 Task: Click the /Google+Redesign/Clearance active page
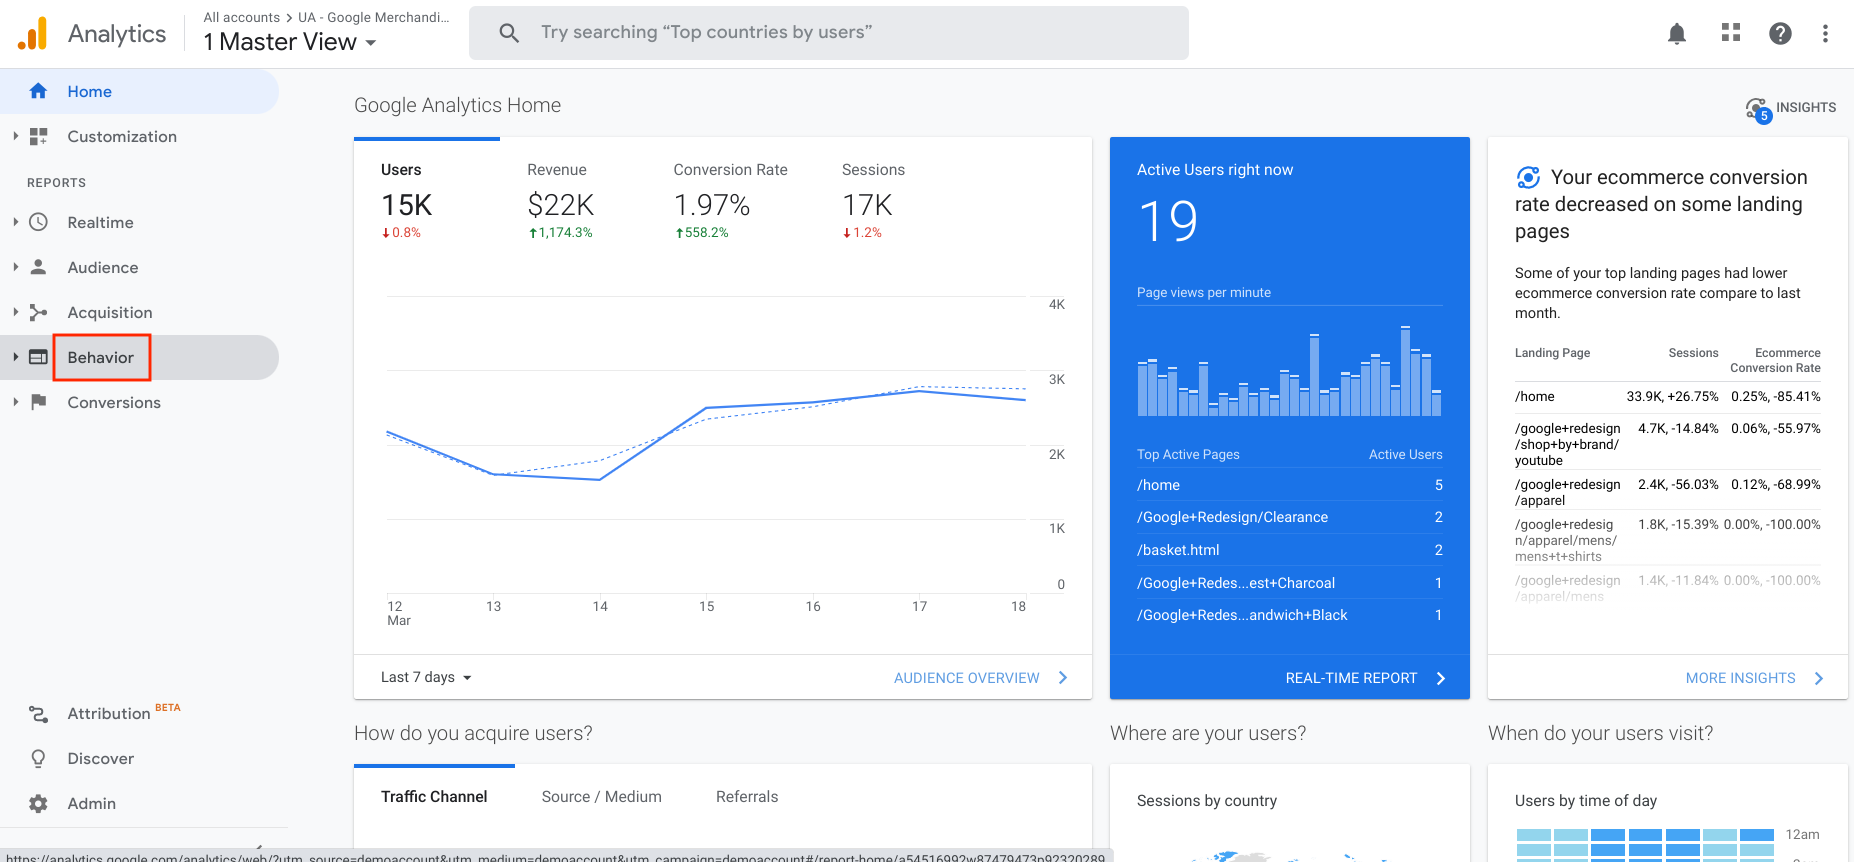click(x=1289, y=517)
